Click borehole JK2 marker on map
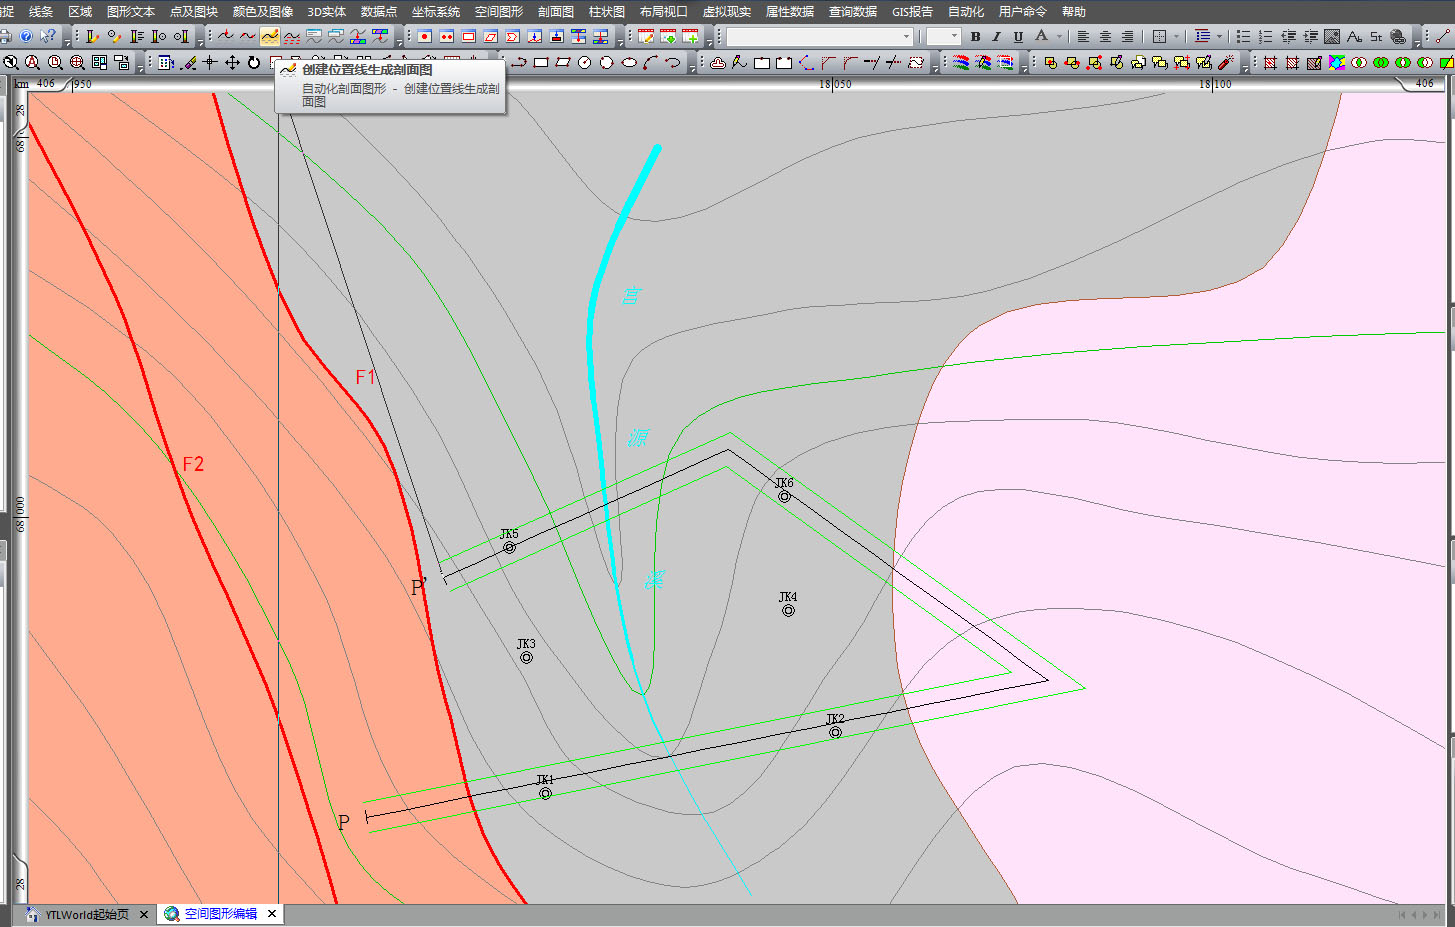Screen dimensions: 1455x927 pyautogui.click(x=835, y=732)
